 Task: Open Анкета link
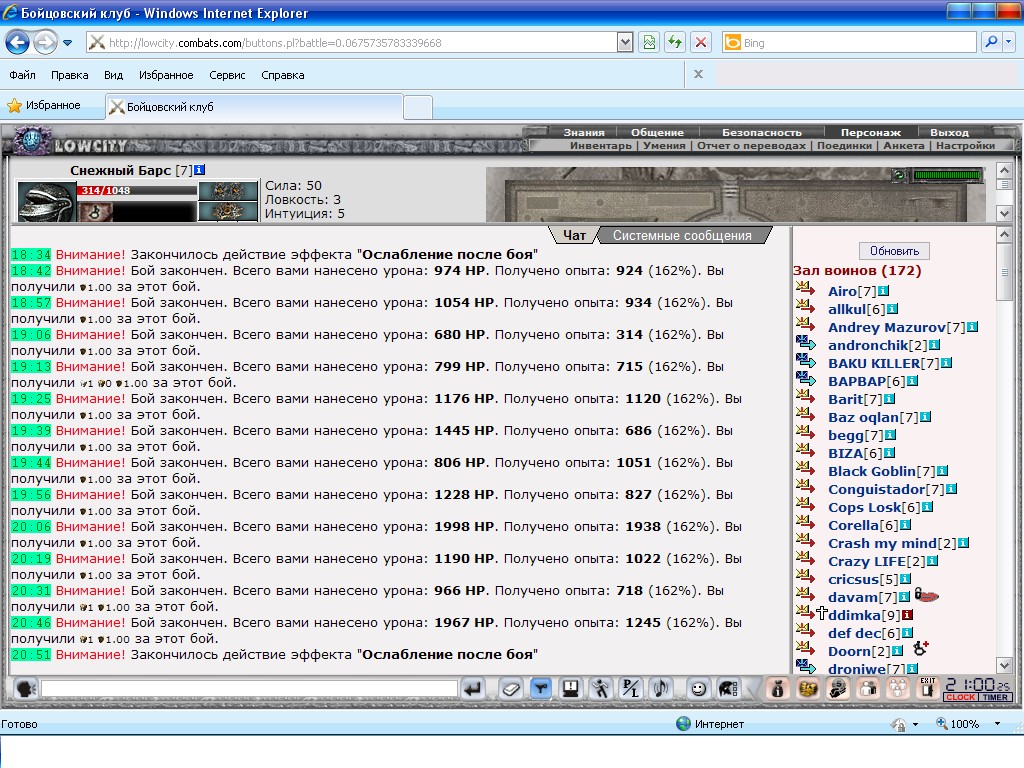(x=904, y=145)
